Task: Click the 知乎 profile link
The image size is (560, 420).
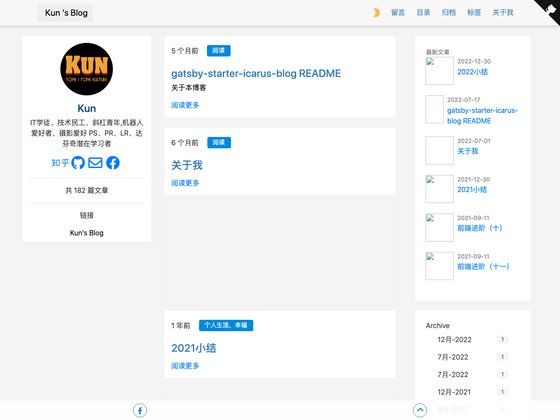Action: pos(60,163)
